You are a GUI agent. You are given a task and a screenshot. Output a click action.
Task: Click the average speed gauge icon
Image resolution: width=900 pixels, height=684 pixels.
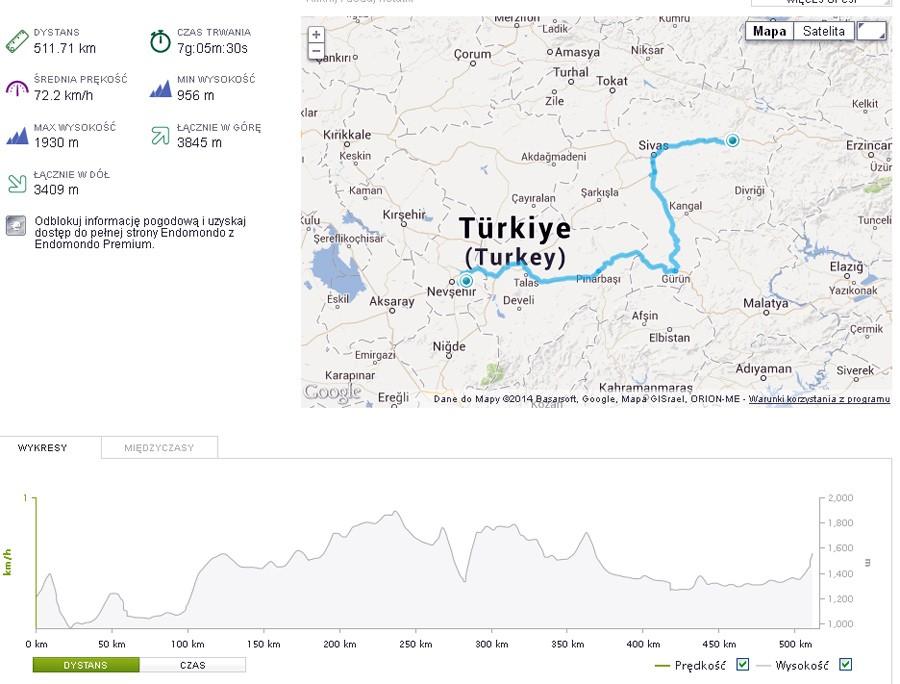click(x=17, y=88)
